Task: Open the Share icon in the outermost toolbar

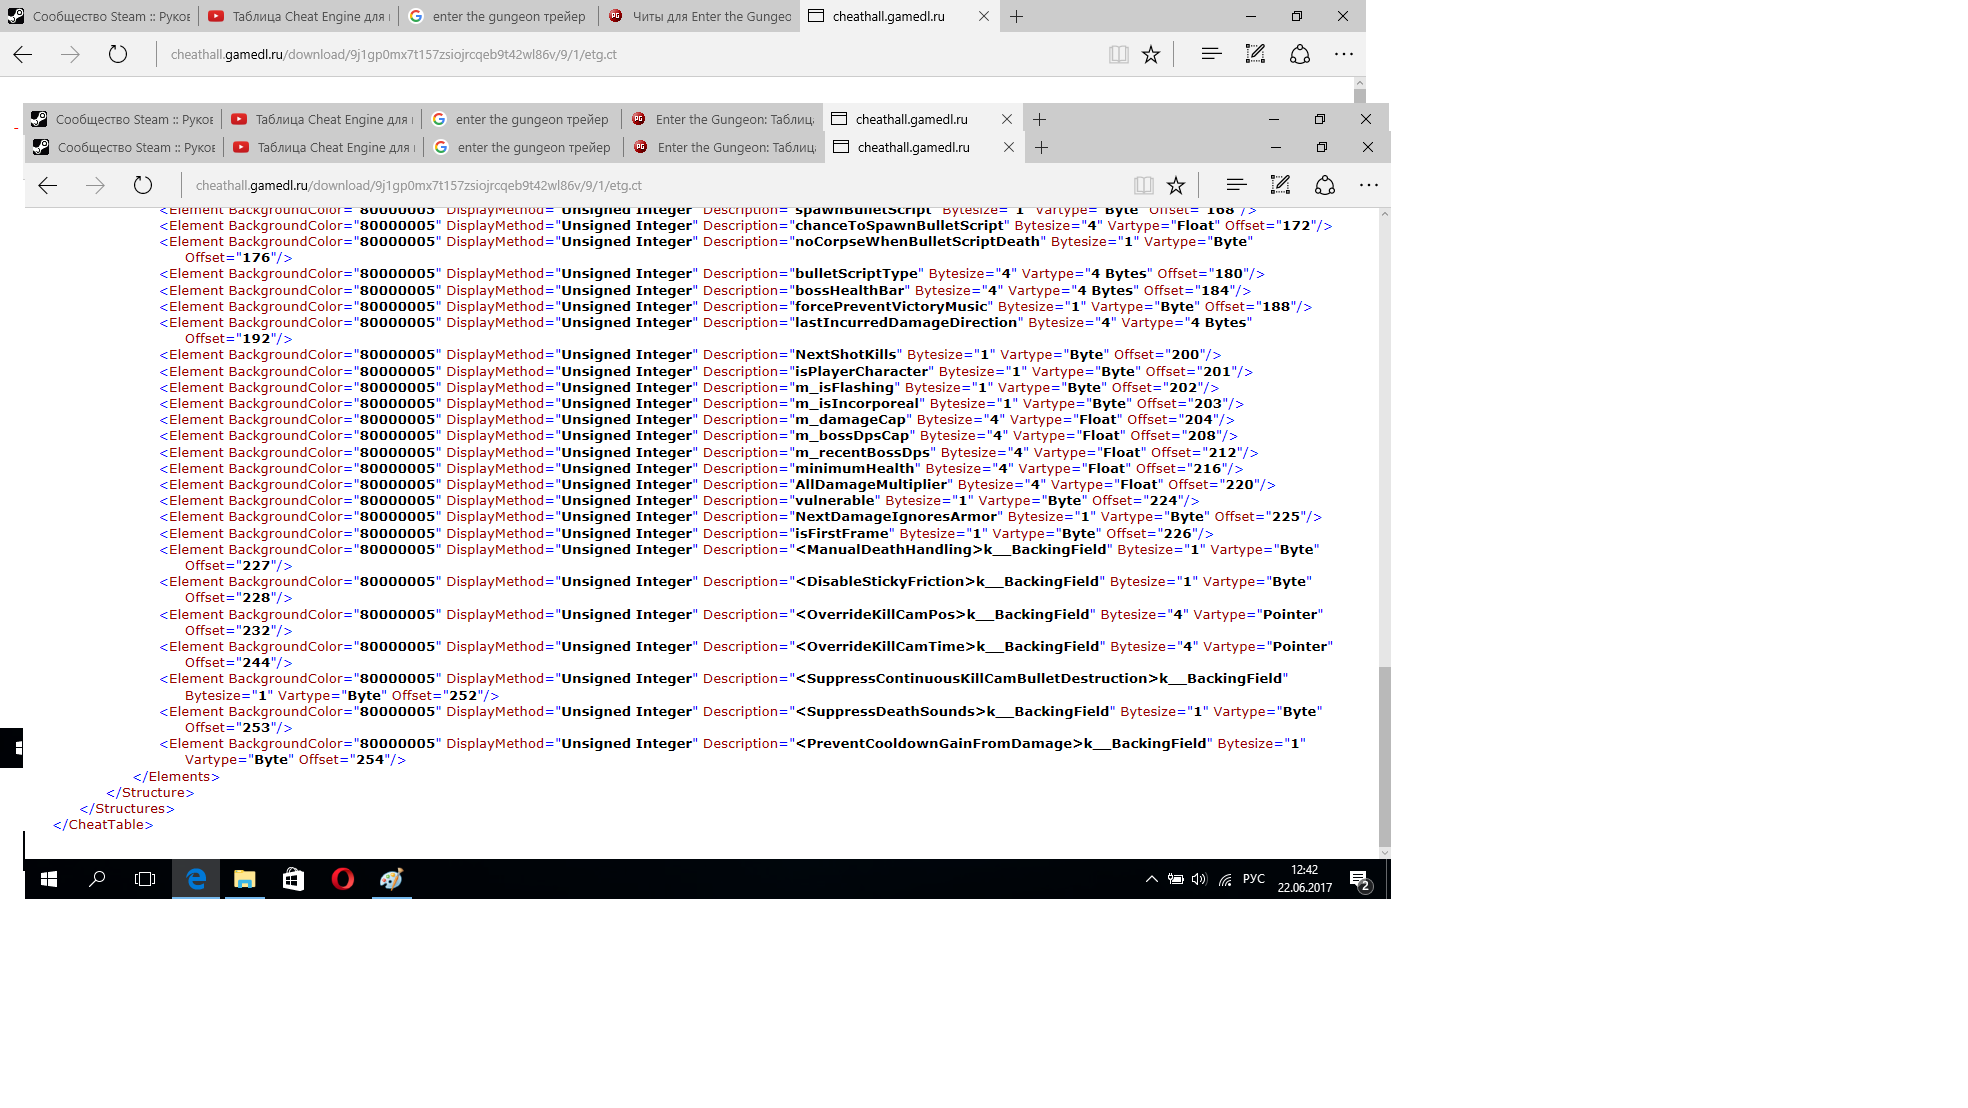Action: tap(1300, 54)
